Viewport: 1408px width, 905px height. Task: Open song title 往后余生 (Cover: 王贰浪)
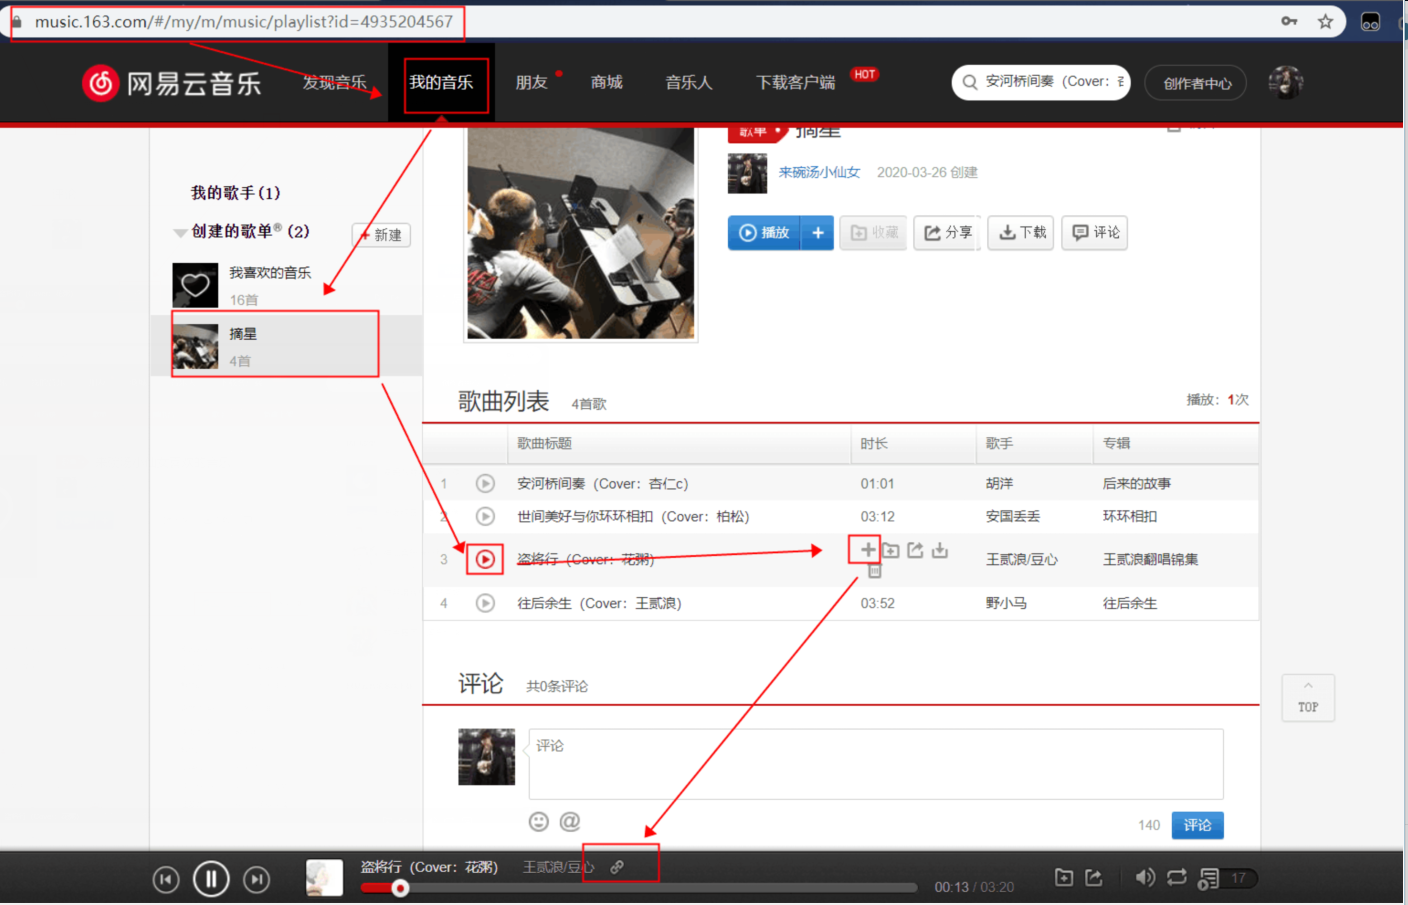(x=599, y=603)
